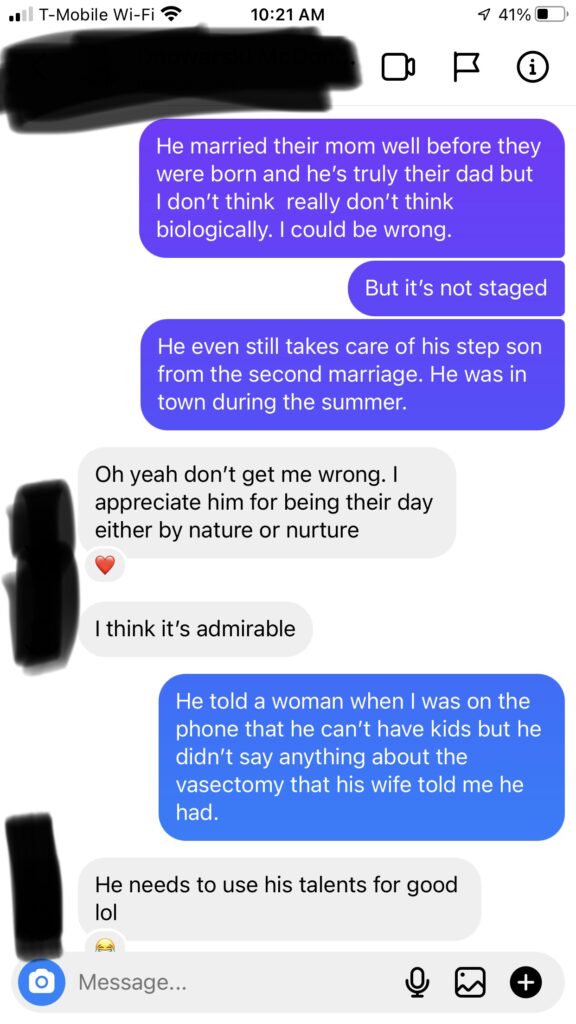Start a video call with the camera icon

(398, 67)
